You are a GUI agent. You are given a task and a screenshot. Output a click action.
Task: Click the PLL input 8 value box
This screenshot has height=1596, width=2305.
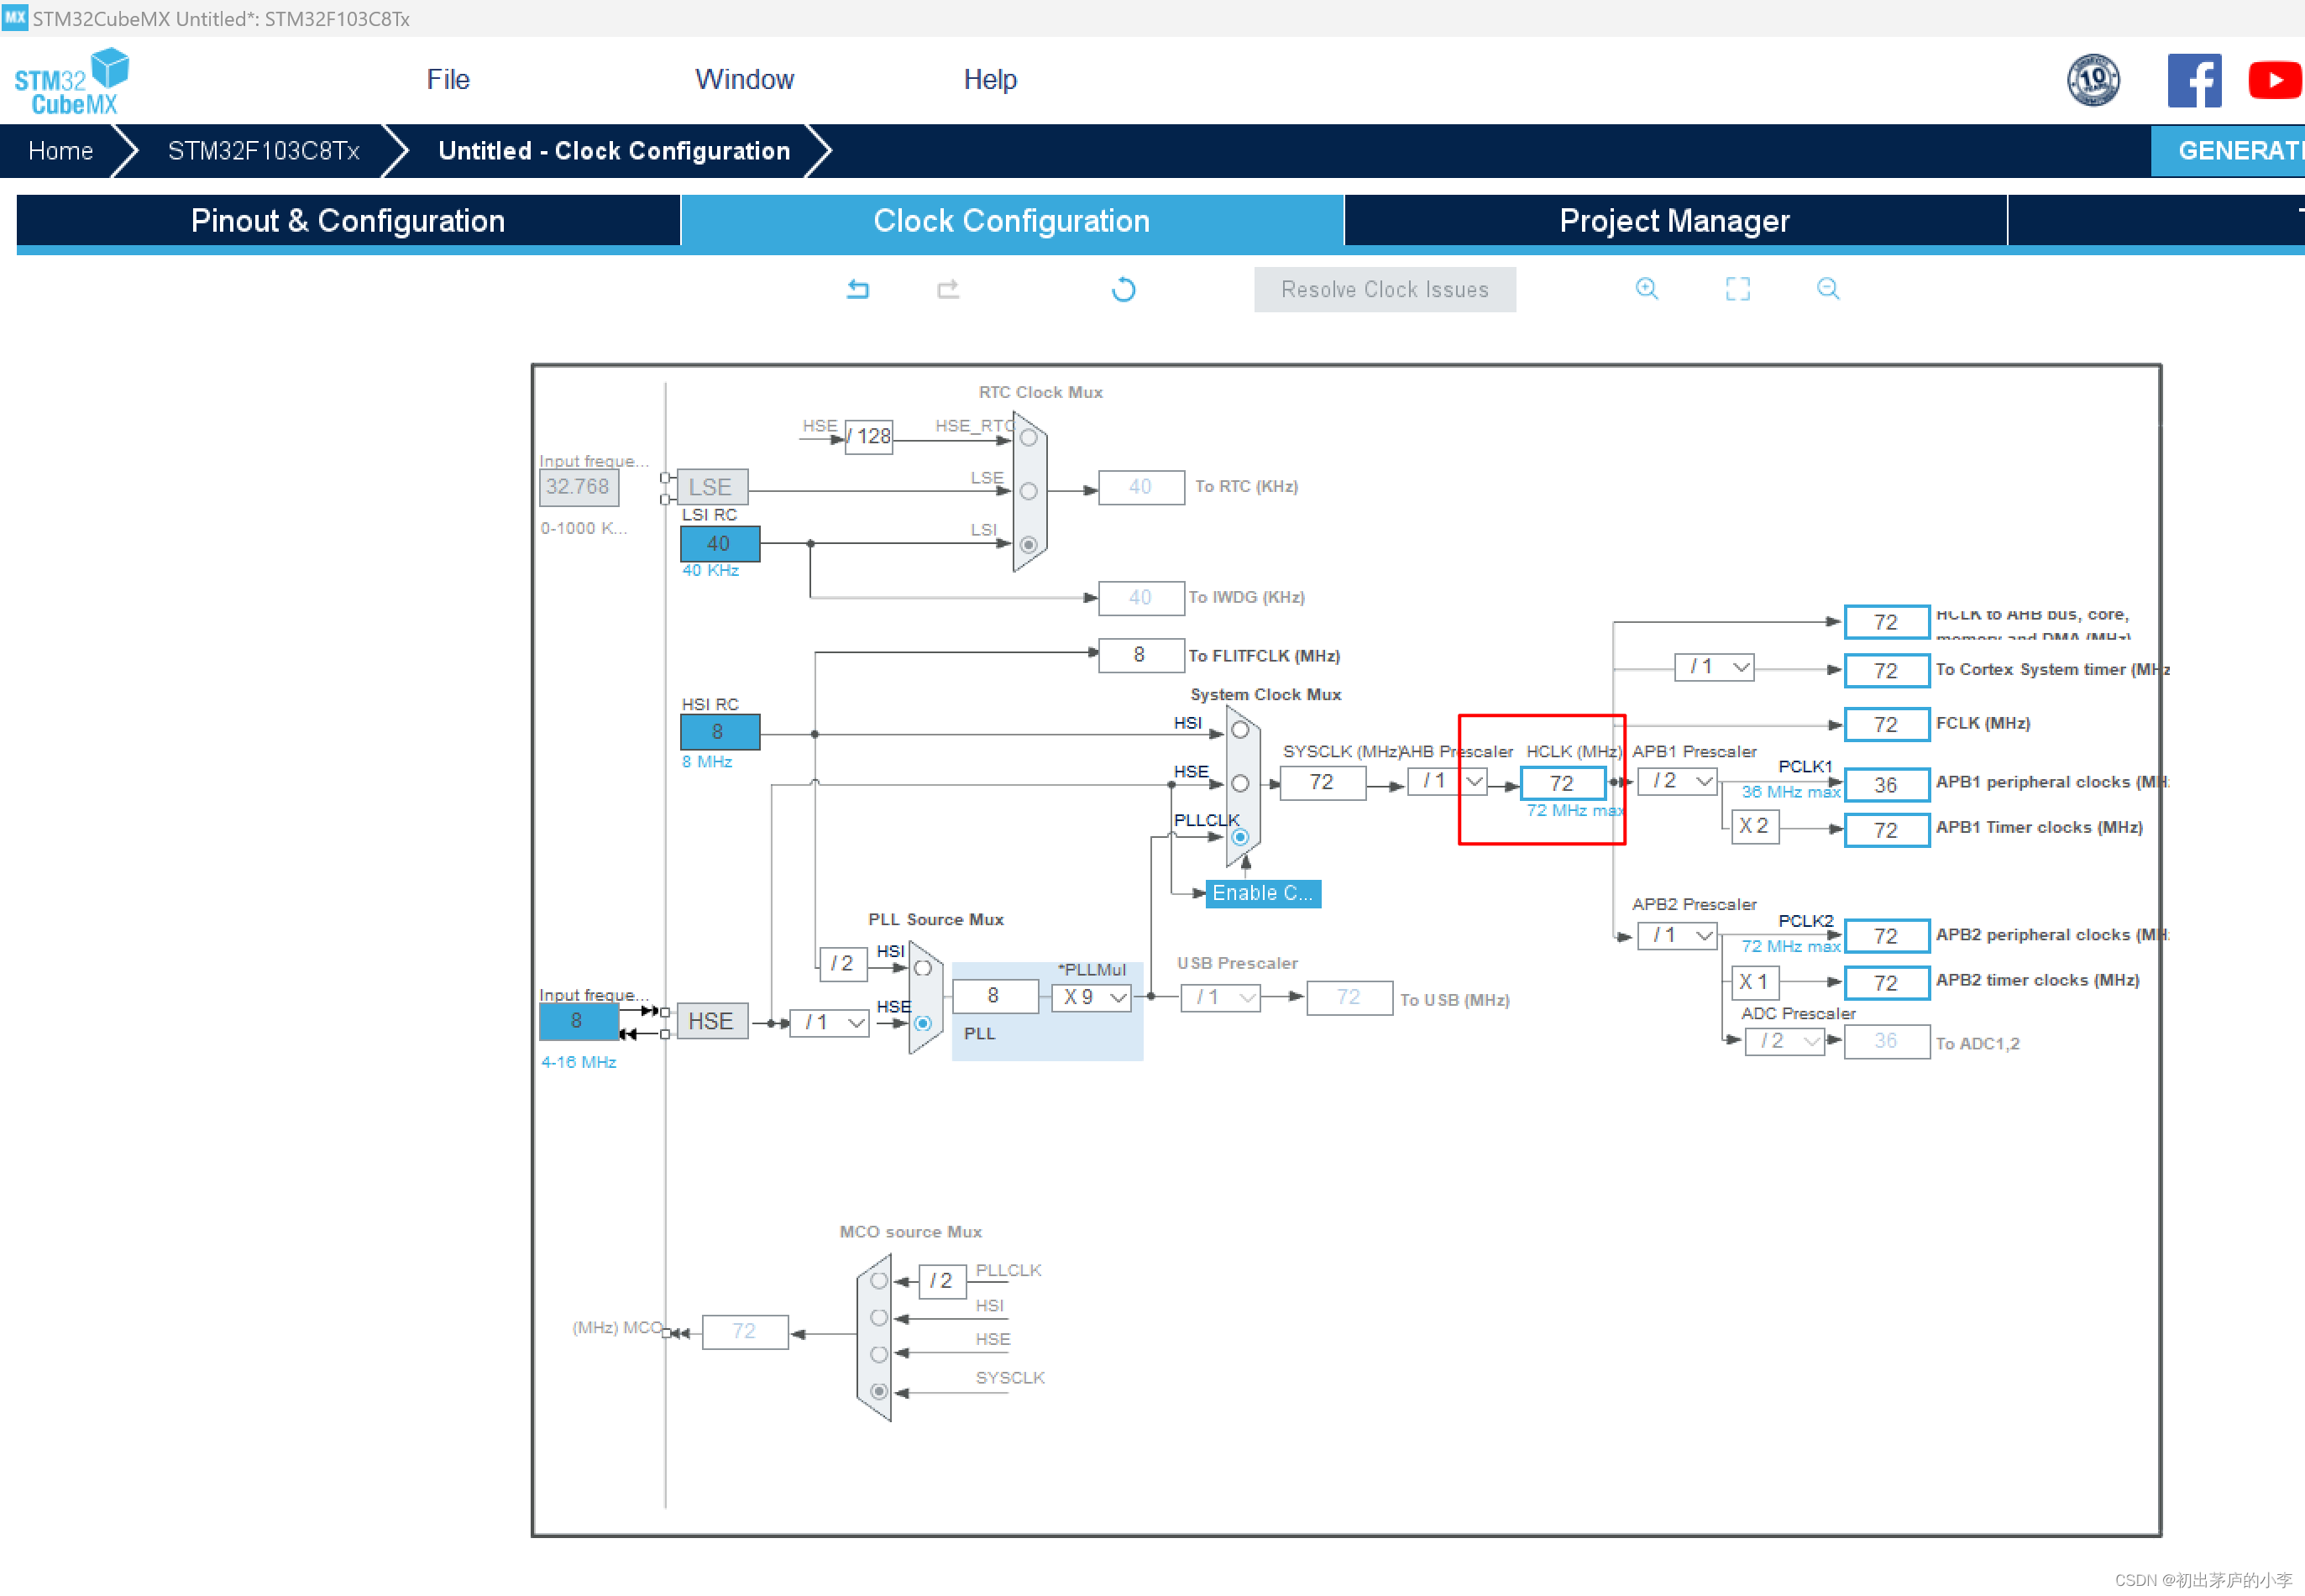[x=994, y=996]
